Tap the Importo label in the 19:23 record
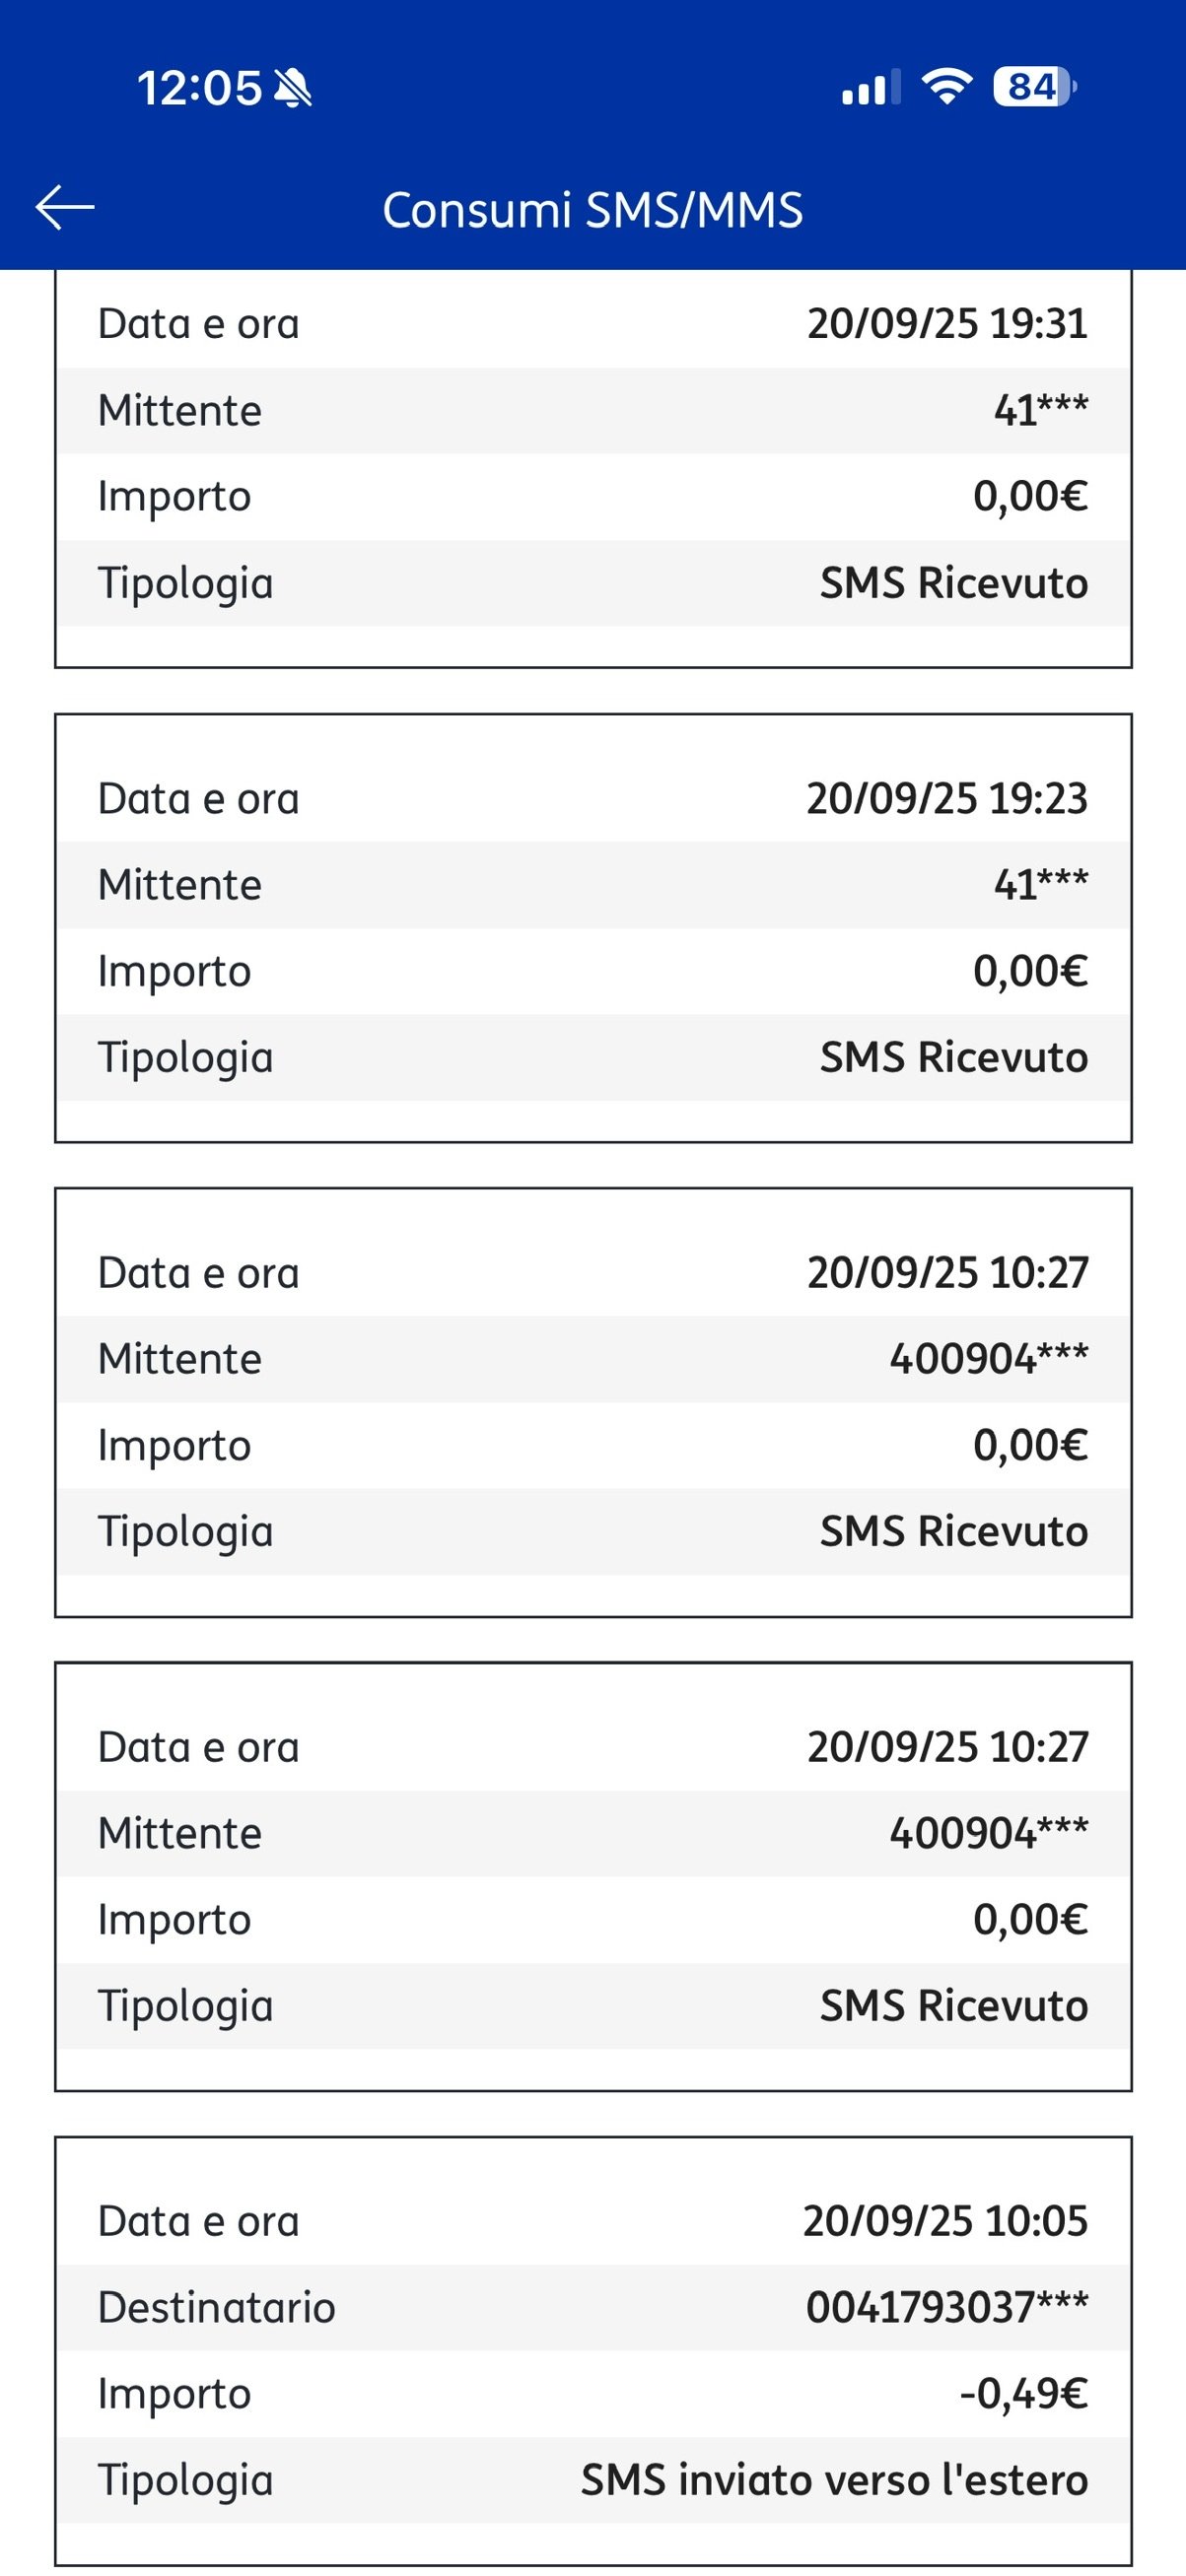 point(174,971)
